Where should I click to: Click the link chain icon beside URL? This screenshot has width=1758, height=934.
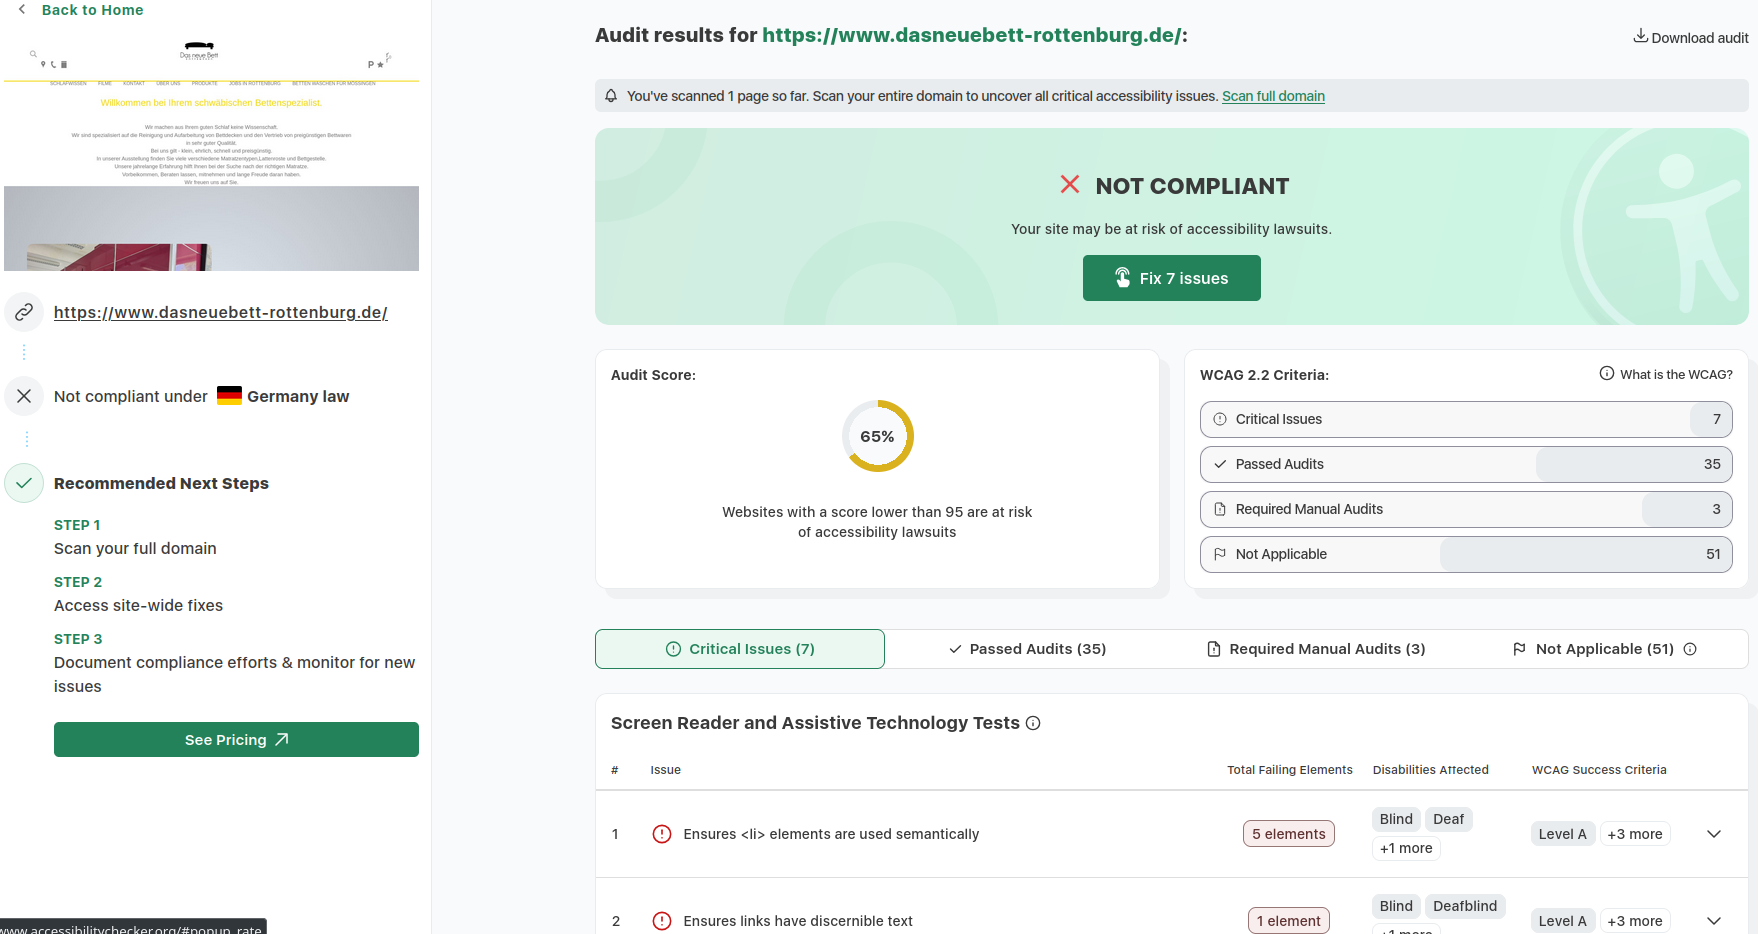[24, 312]
